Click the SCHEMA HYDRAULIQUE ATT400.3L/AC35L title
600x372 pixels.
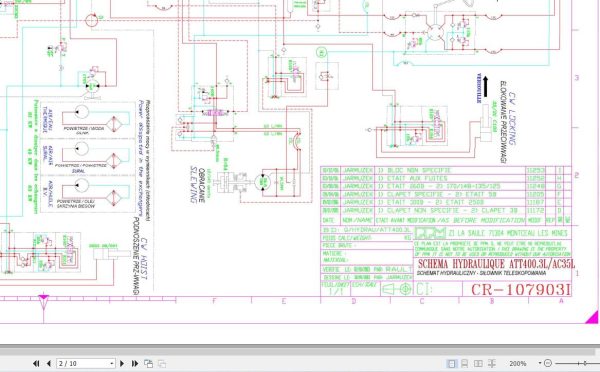(496, 264)
